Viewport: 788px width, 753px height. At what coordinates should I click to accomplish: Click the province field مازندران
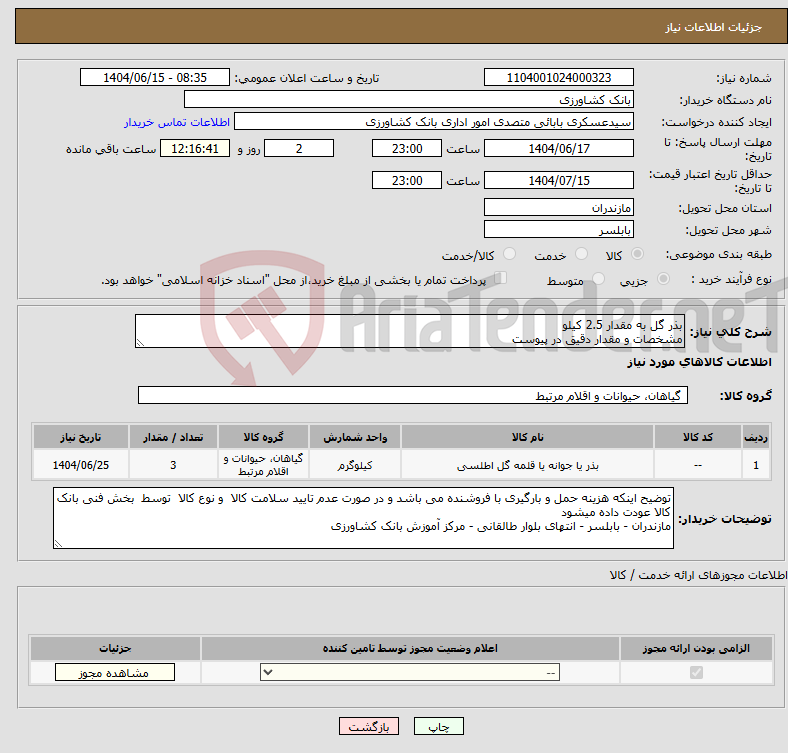point(558,207)
